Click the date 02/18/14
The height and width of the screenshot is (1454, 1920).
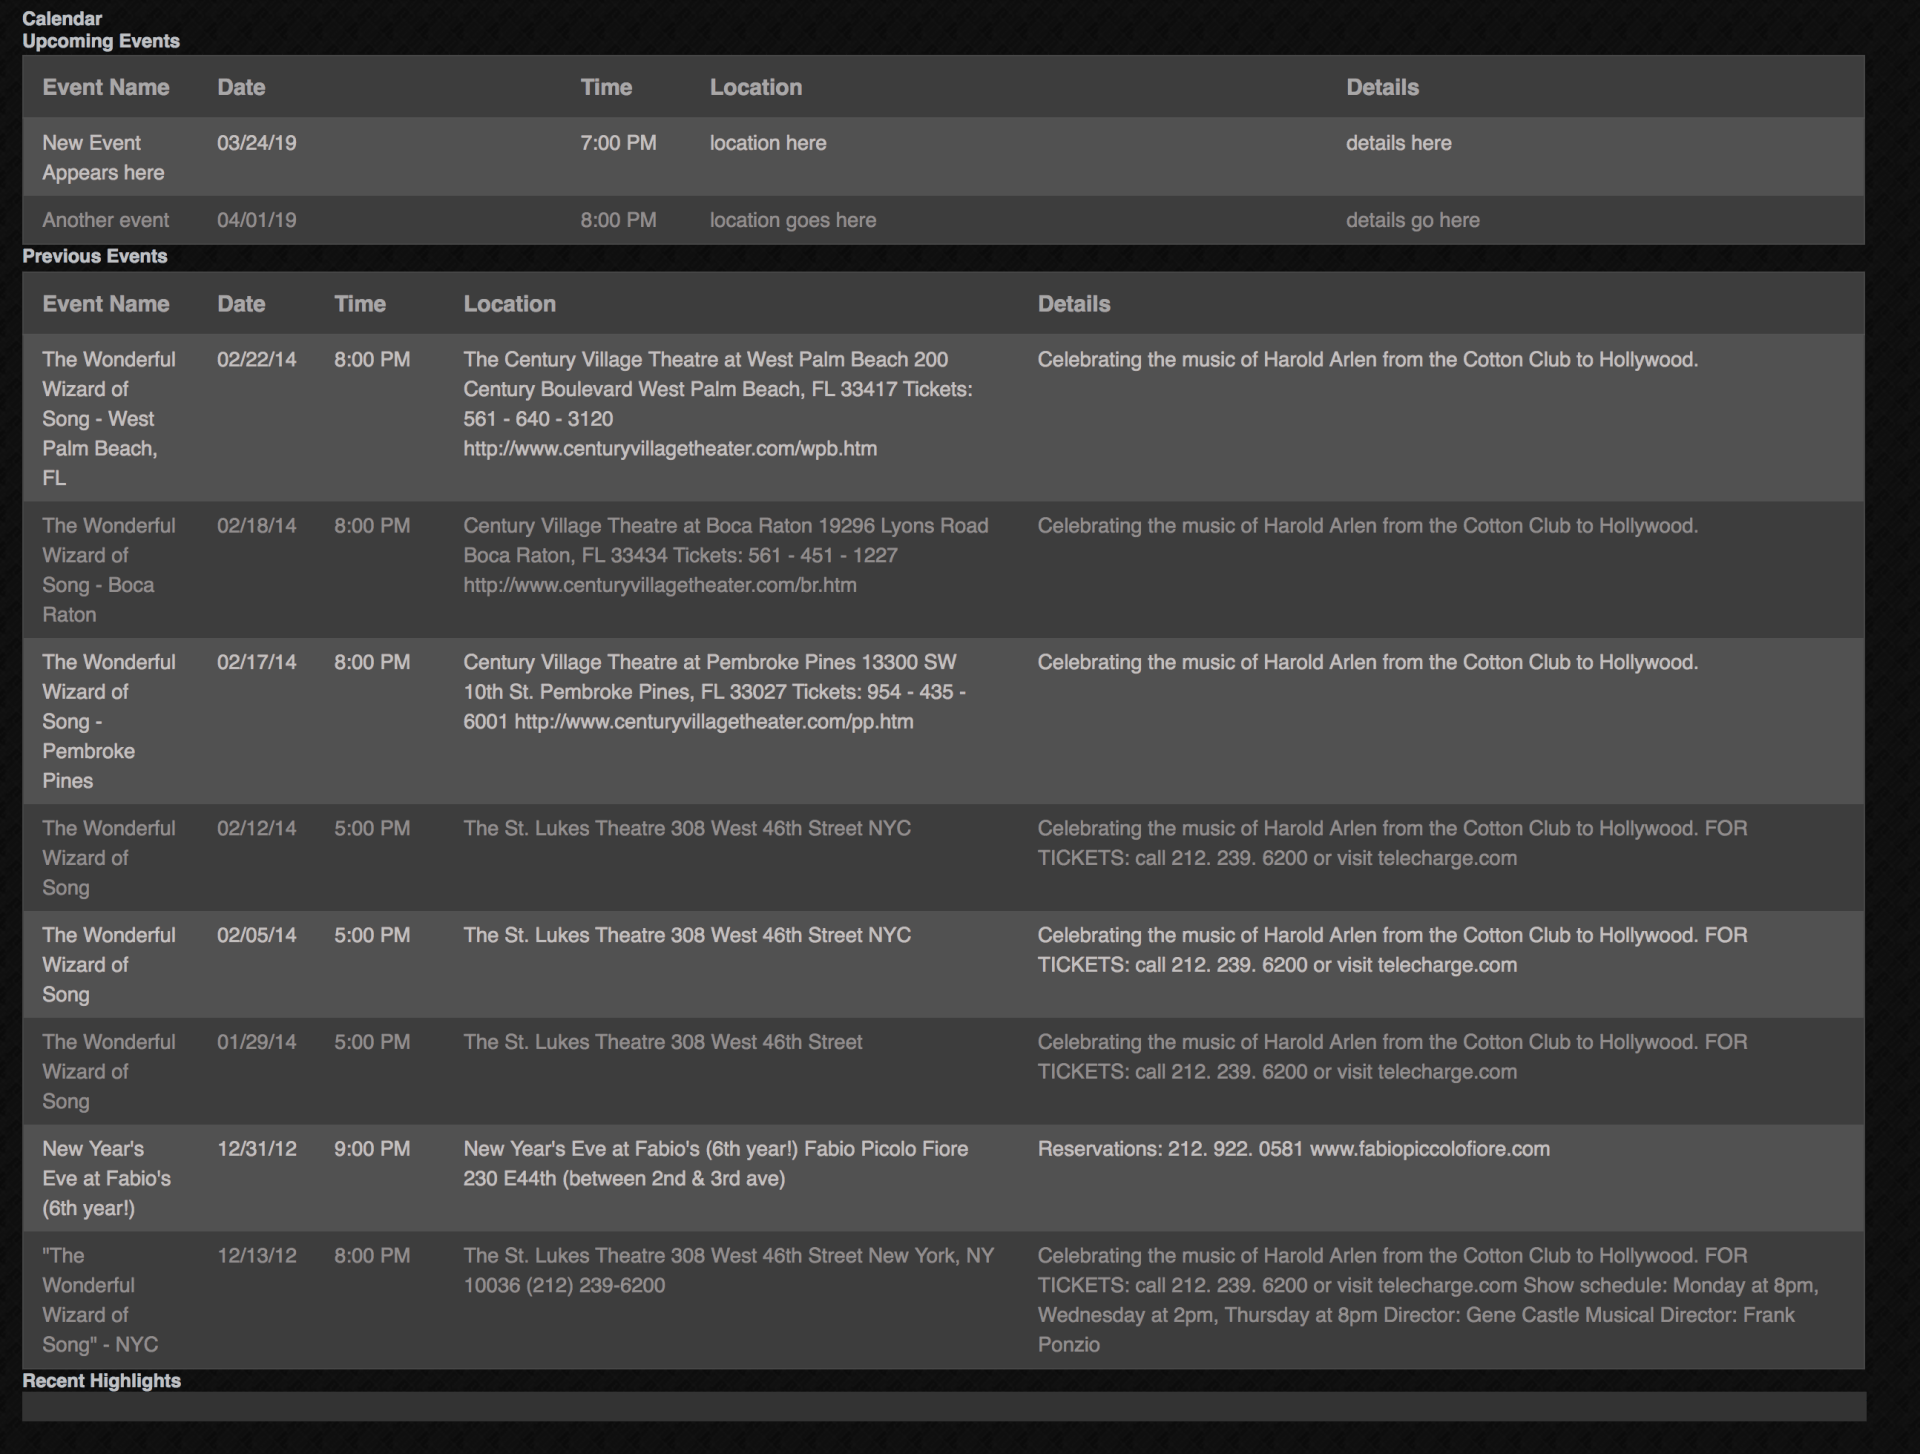[x=257, y=526]
